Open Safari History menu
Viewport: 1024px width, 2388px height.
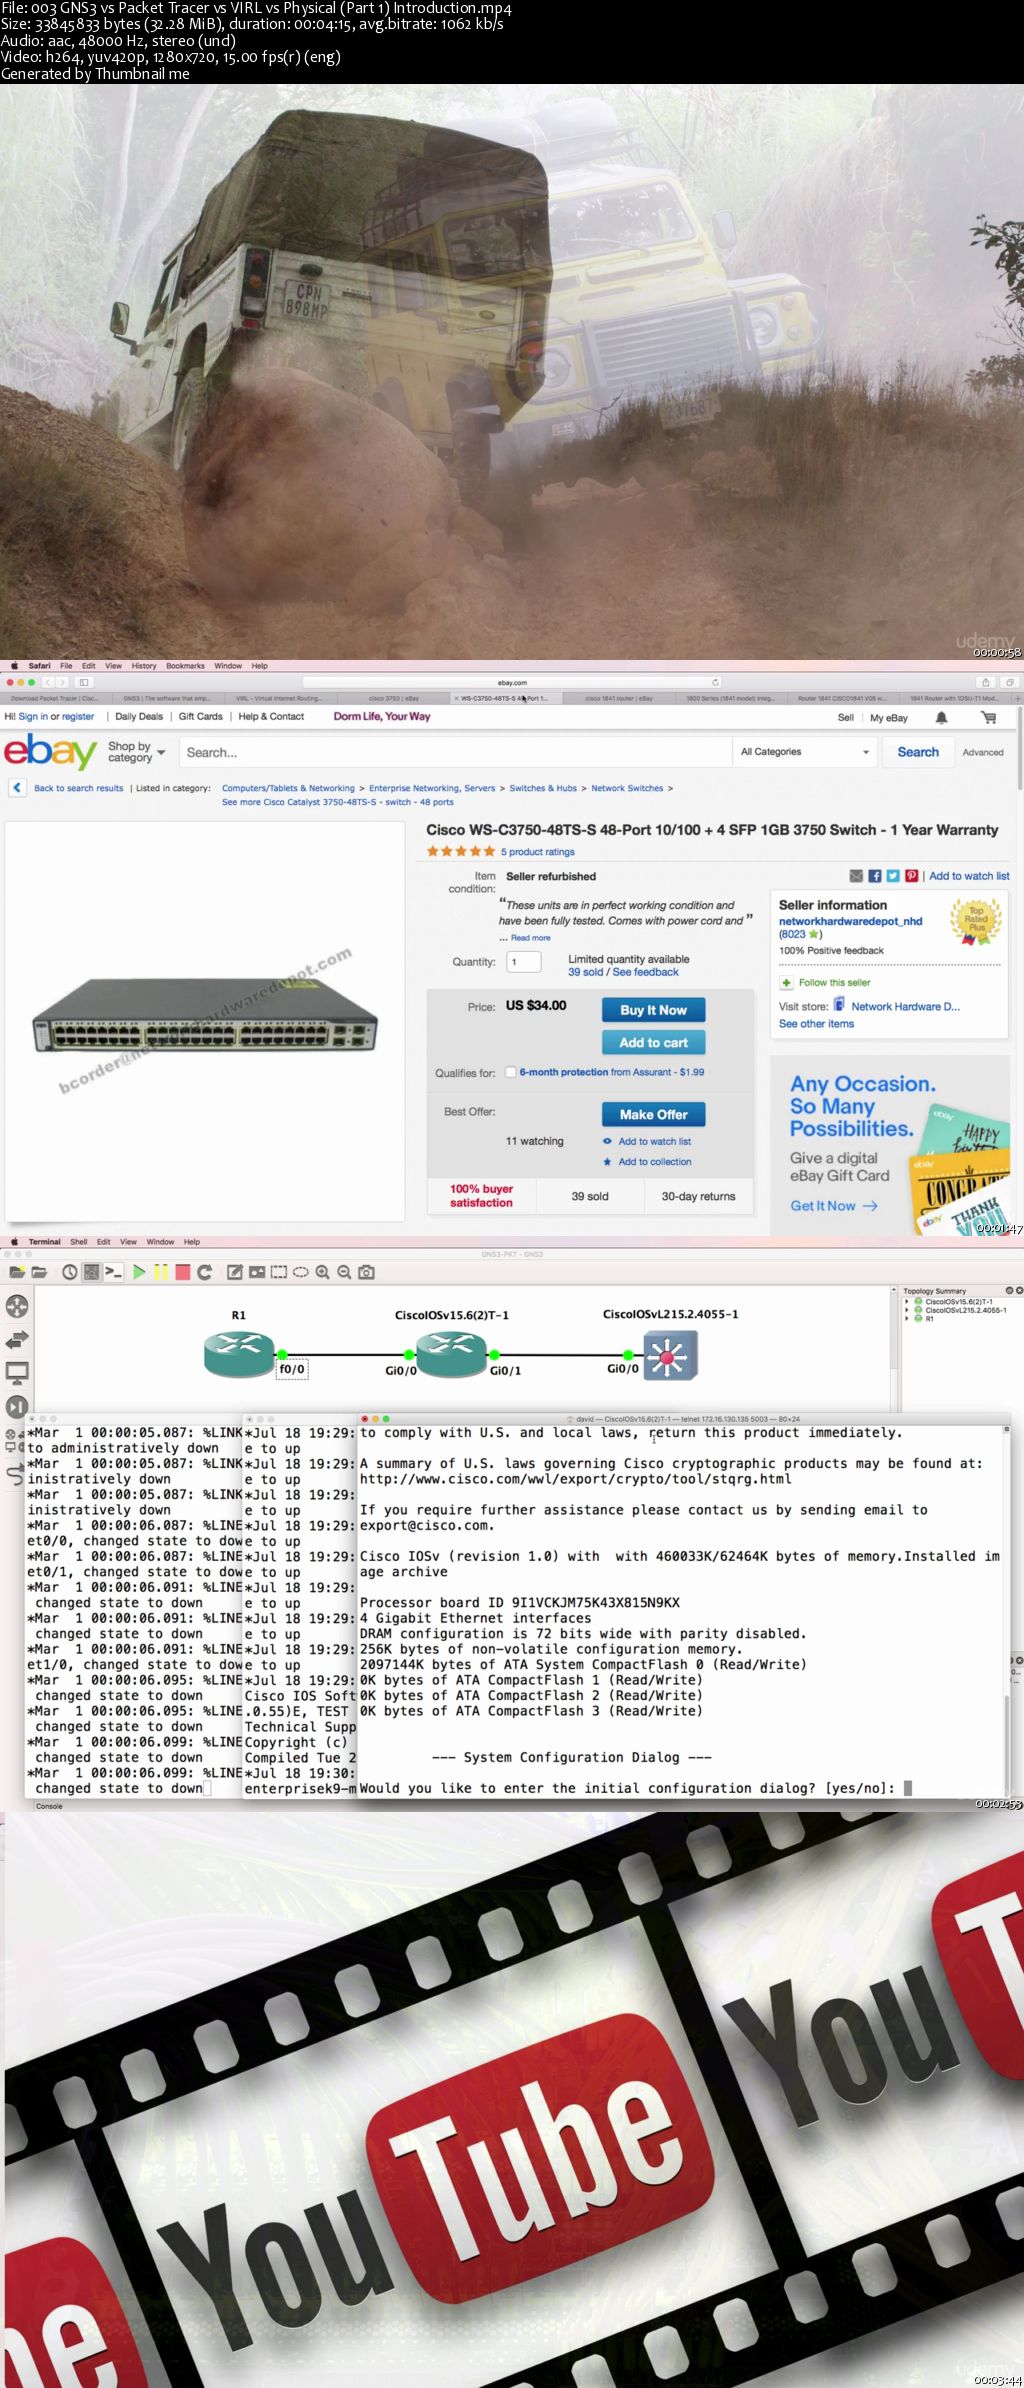pyautogui.click(x=144, y=665)
